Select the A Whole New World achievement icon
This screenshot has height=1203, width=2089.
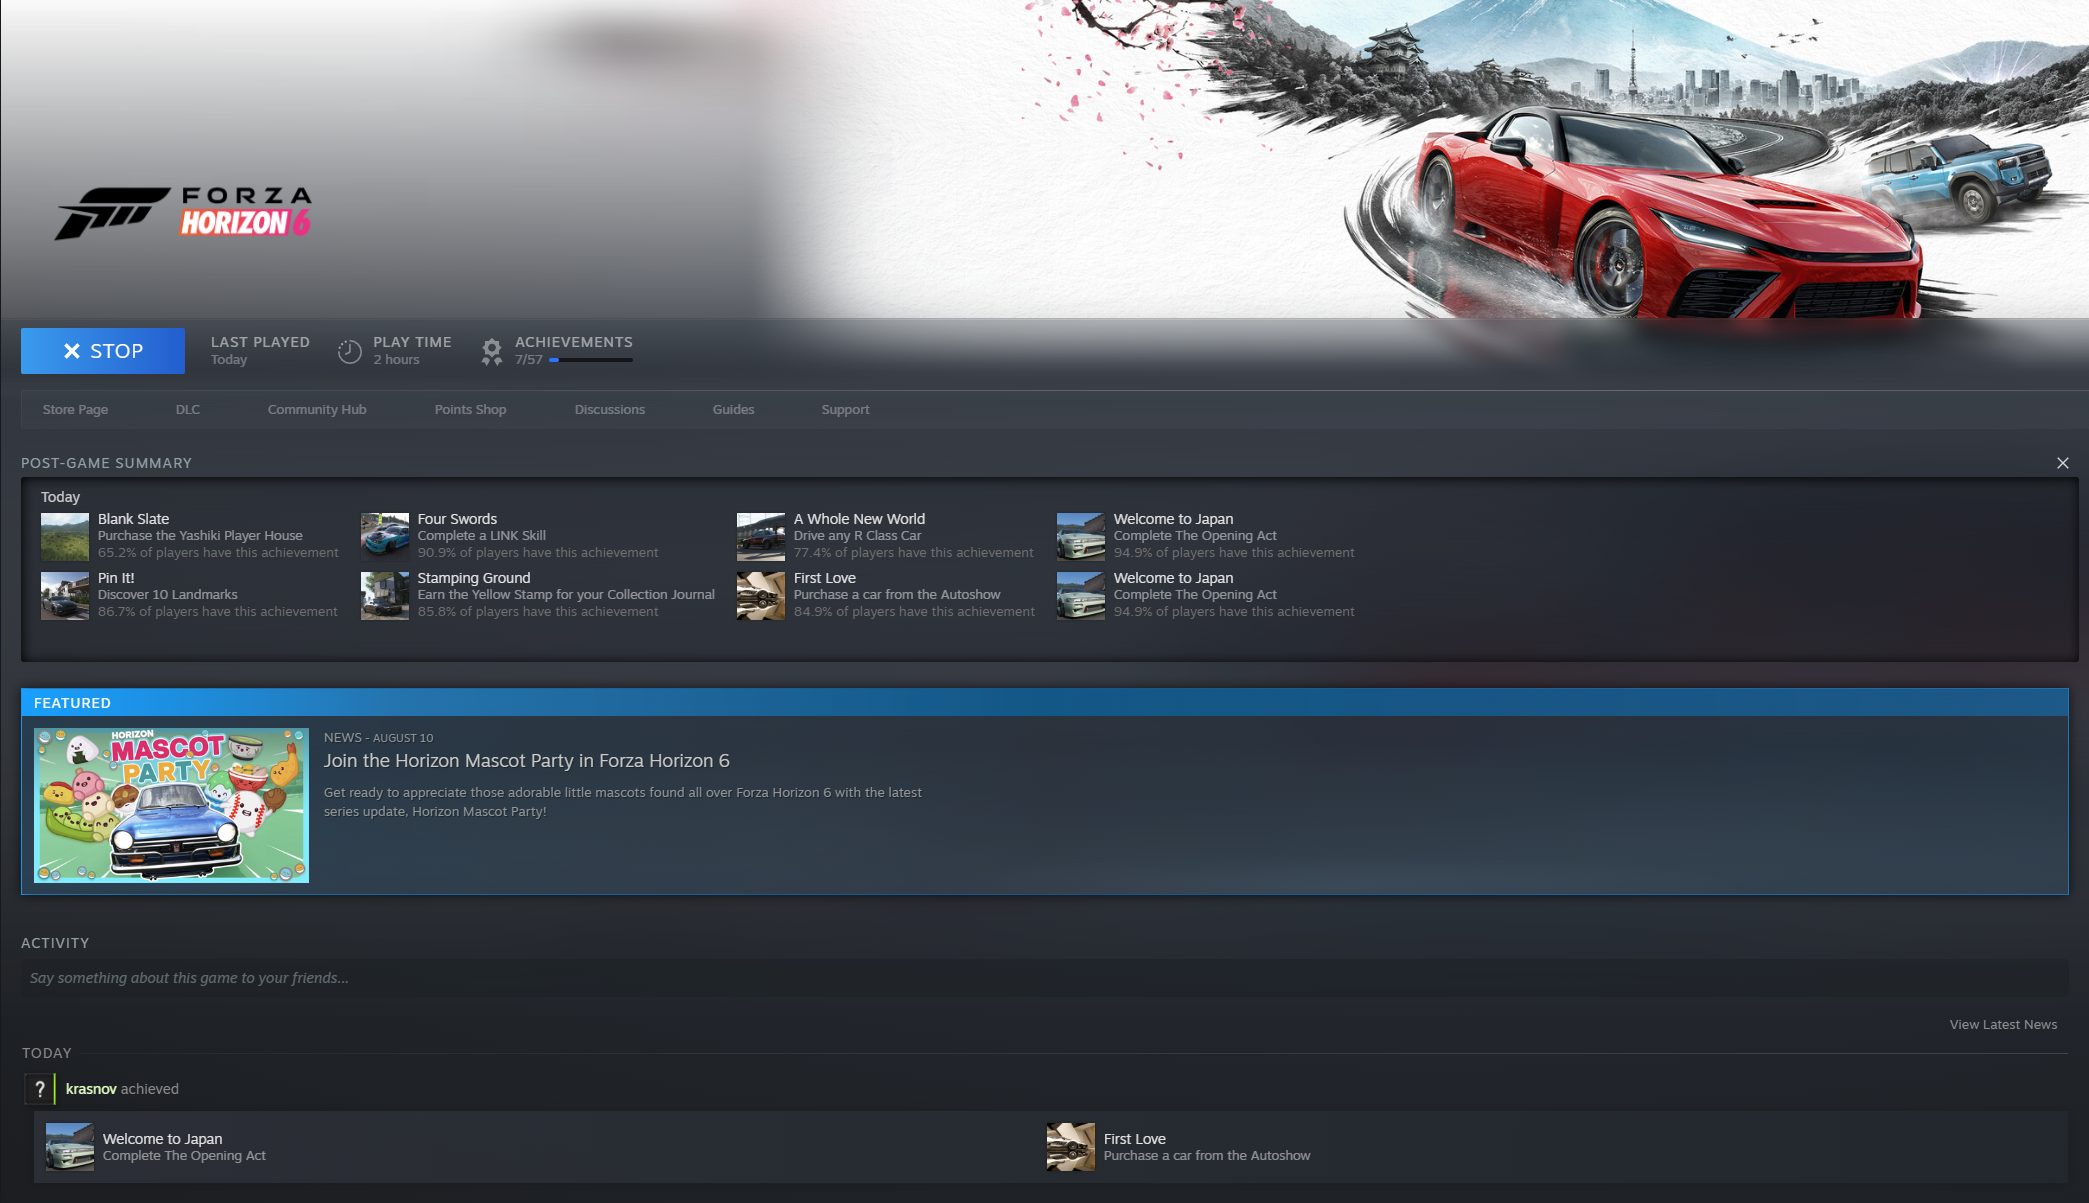(x=761, y=537)
